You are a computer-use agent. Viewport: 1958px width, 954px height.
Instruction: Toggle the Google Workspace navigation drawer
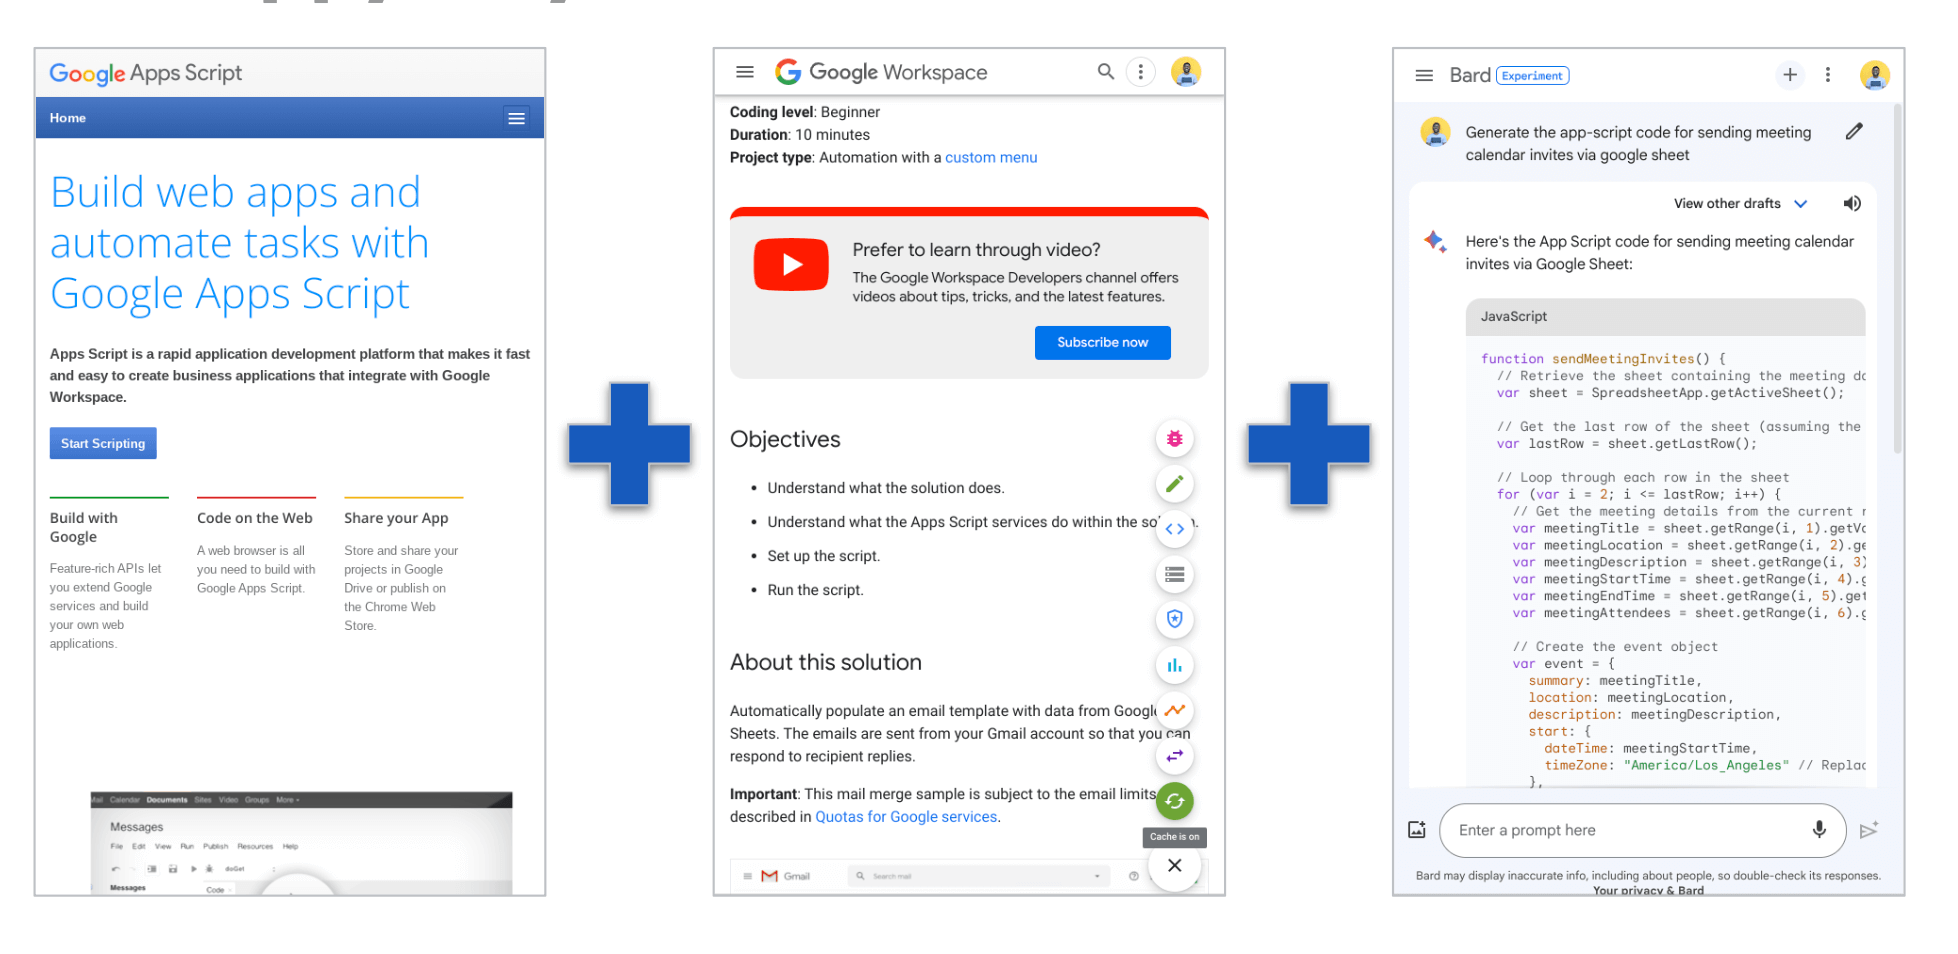pos(744,71)
